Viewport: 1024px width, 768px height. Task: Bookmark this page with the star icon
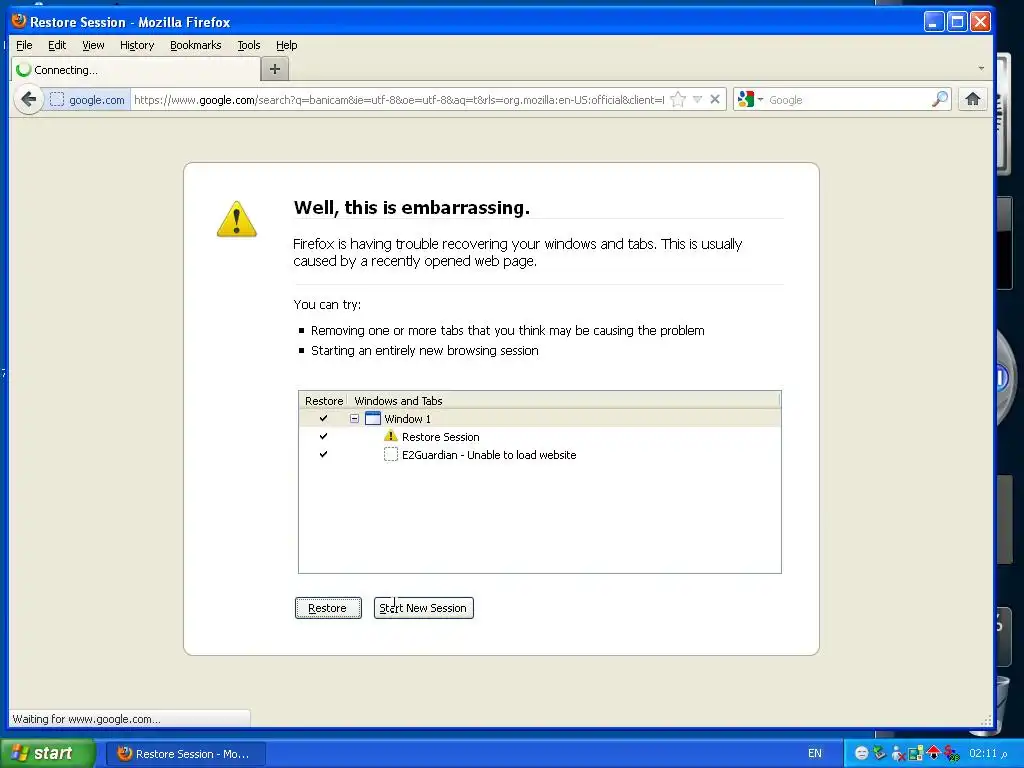(x=678, y=99)
